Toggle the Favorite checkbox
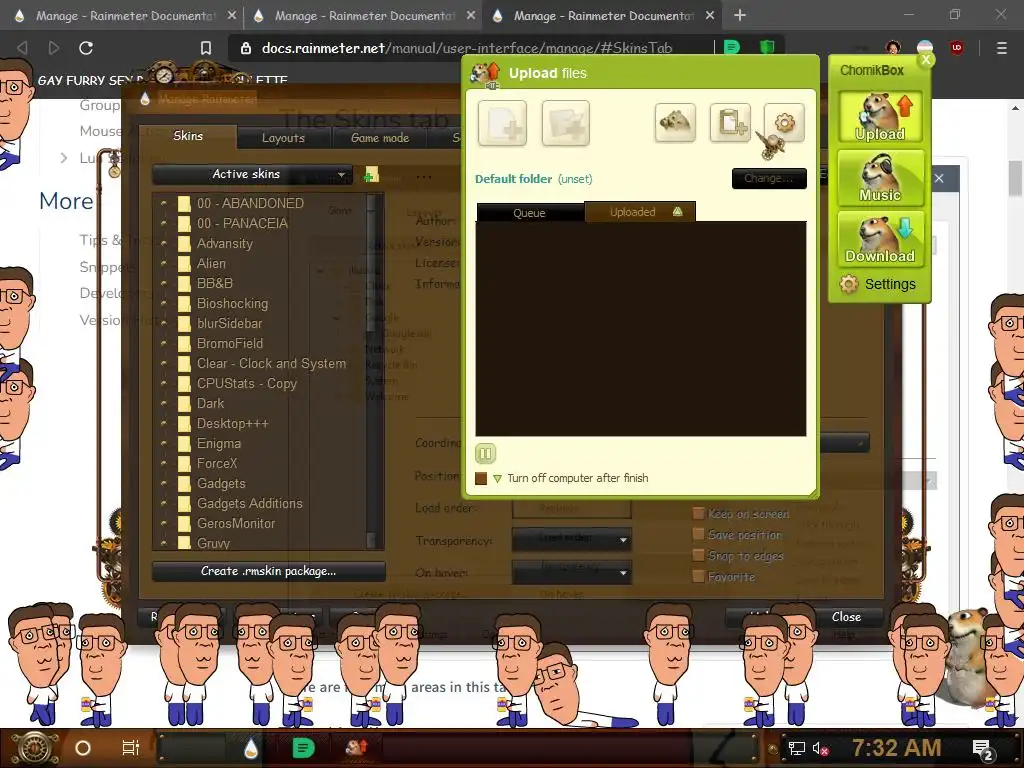Viewport: 1024px width, 768px height. [x=698, y=576]
